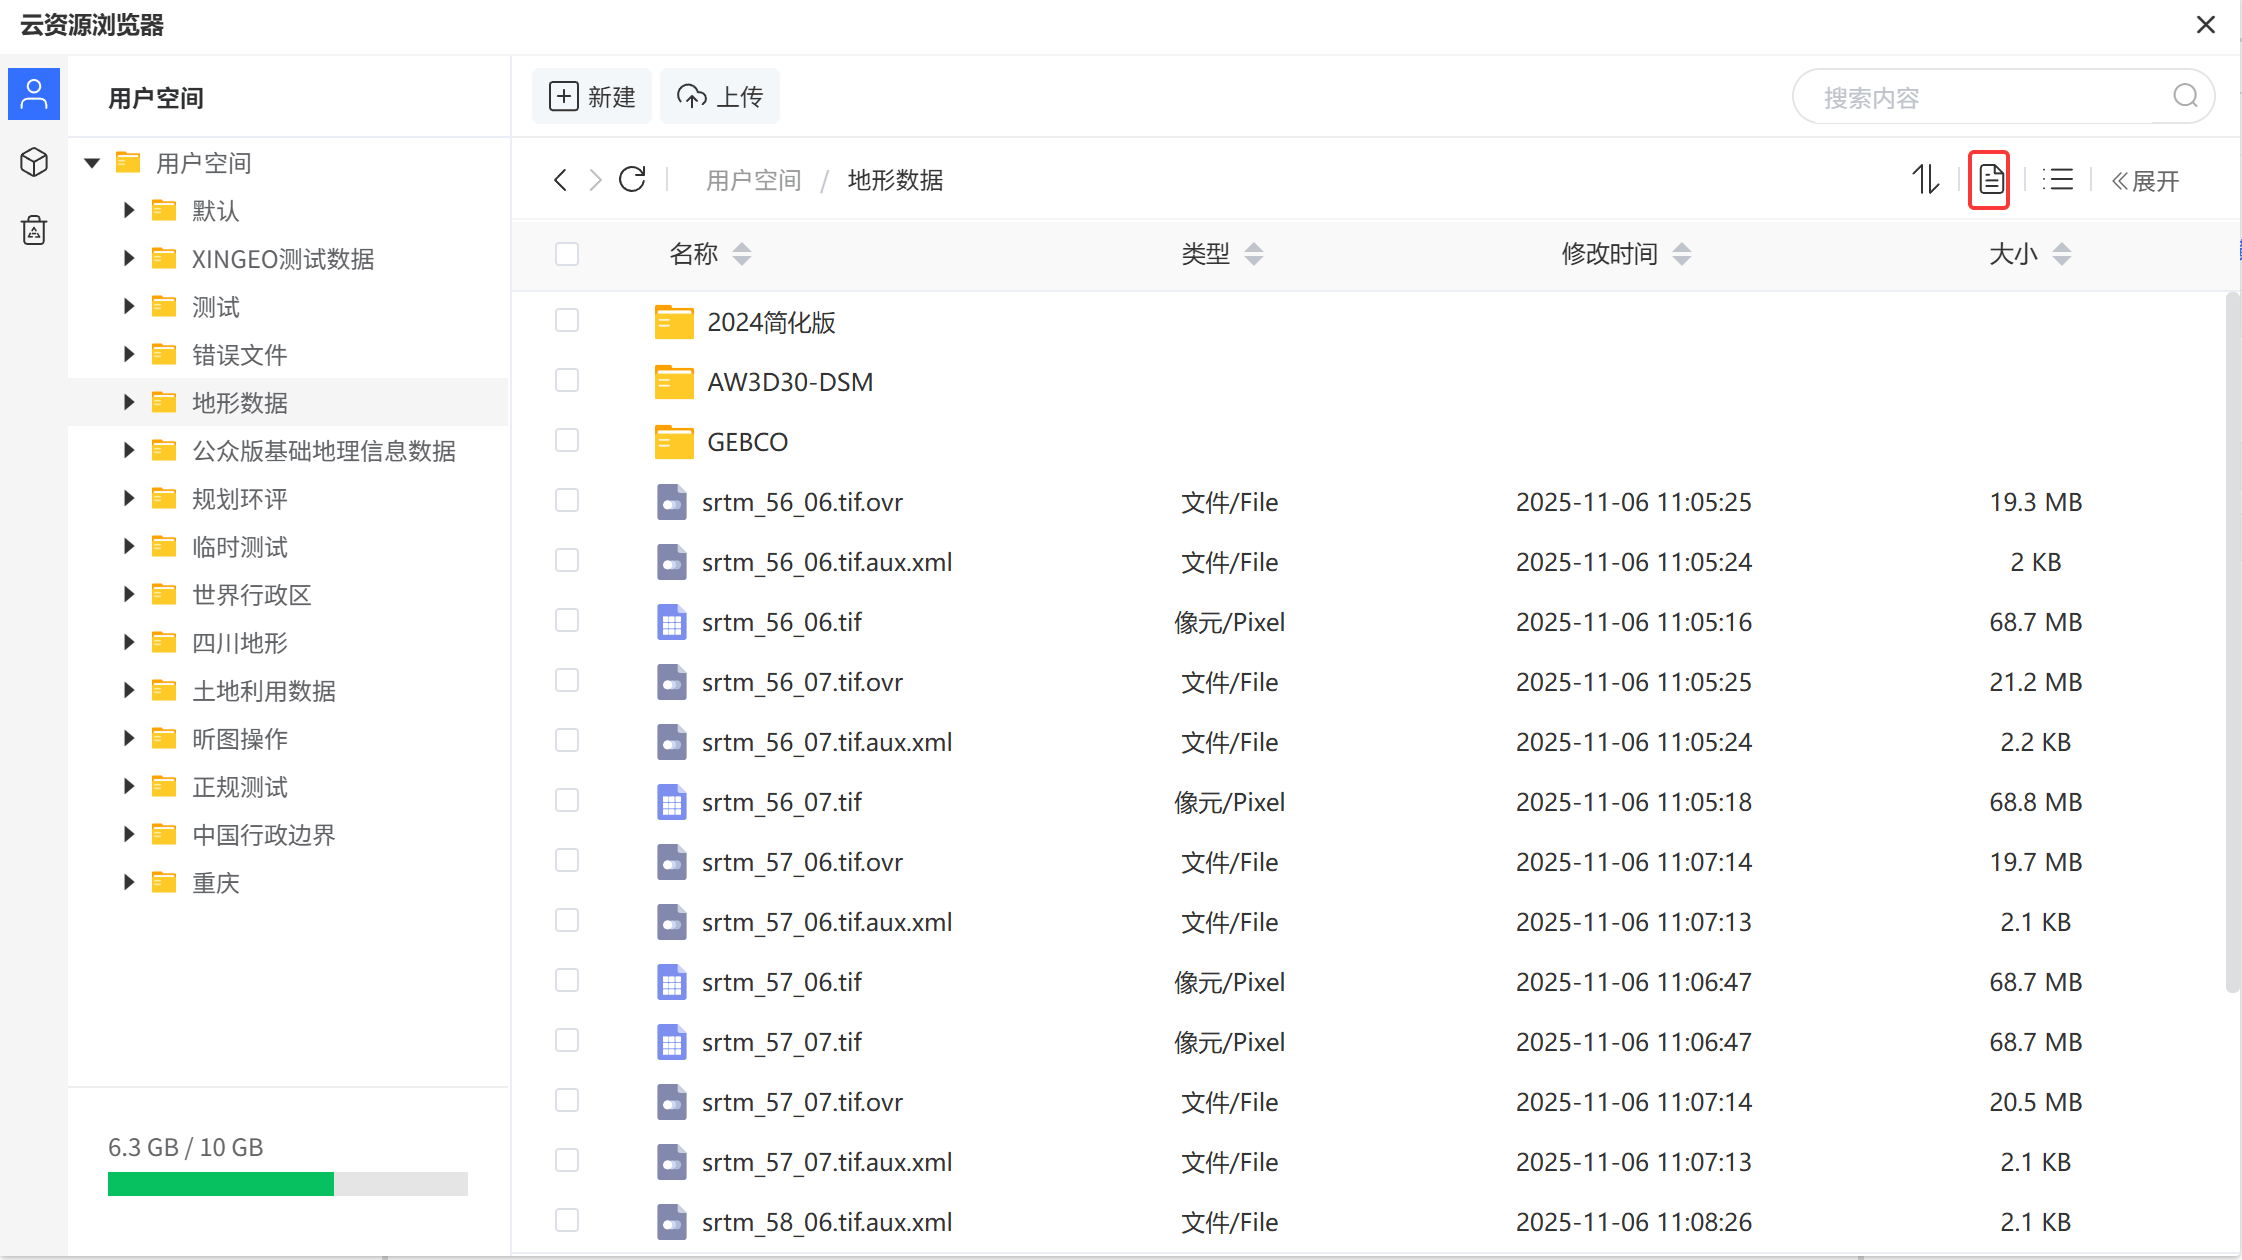Click the sort order arrows icon
2242x1260 pixels.
pyautogui.click(x=1925, y=180)
